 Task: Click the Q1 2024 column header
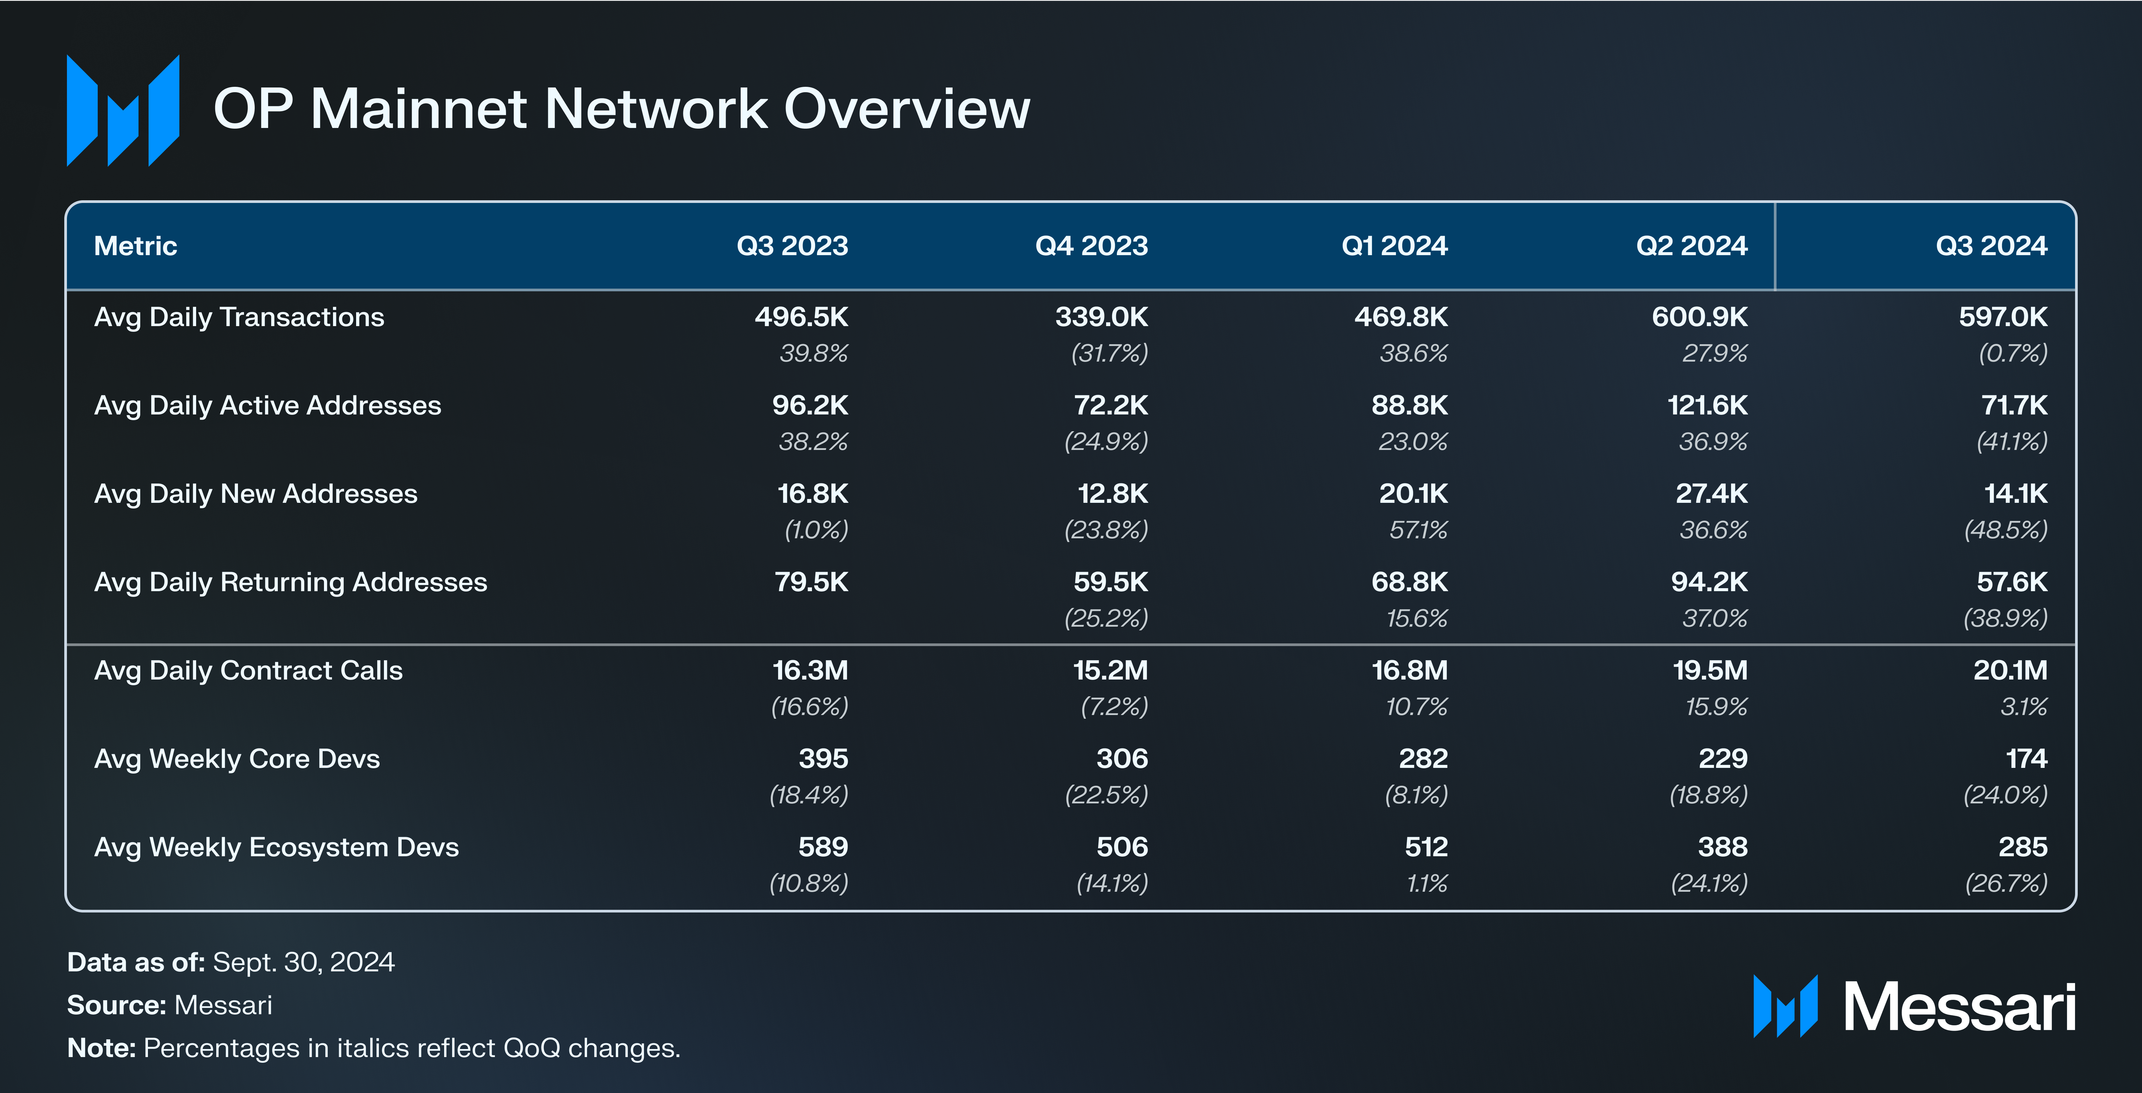coord(1394,246)
